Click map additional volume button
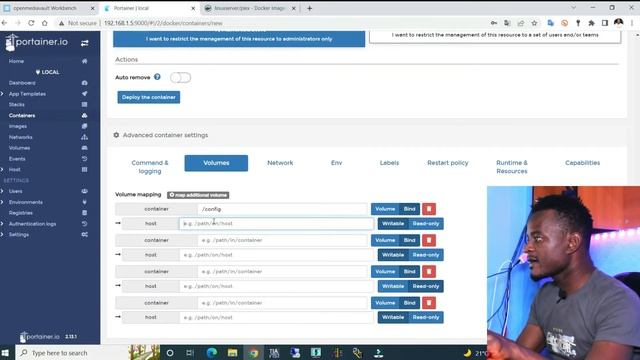This screenshot has height=360, width=640. [x=198, y=195]
